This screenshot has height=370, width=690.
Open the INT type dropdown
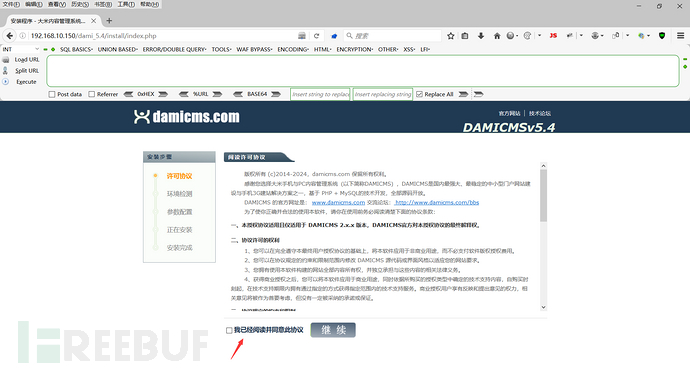click(21, 49)
